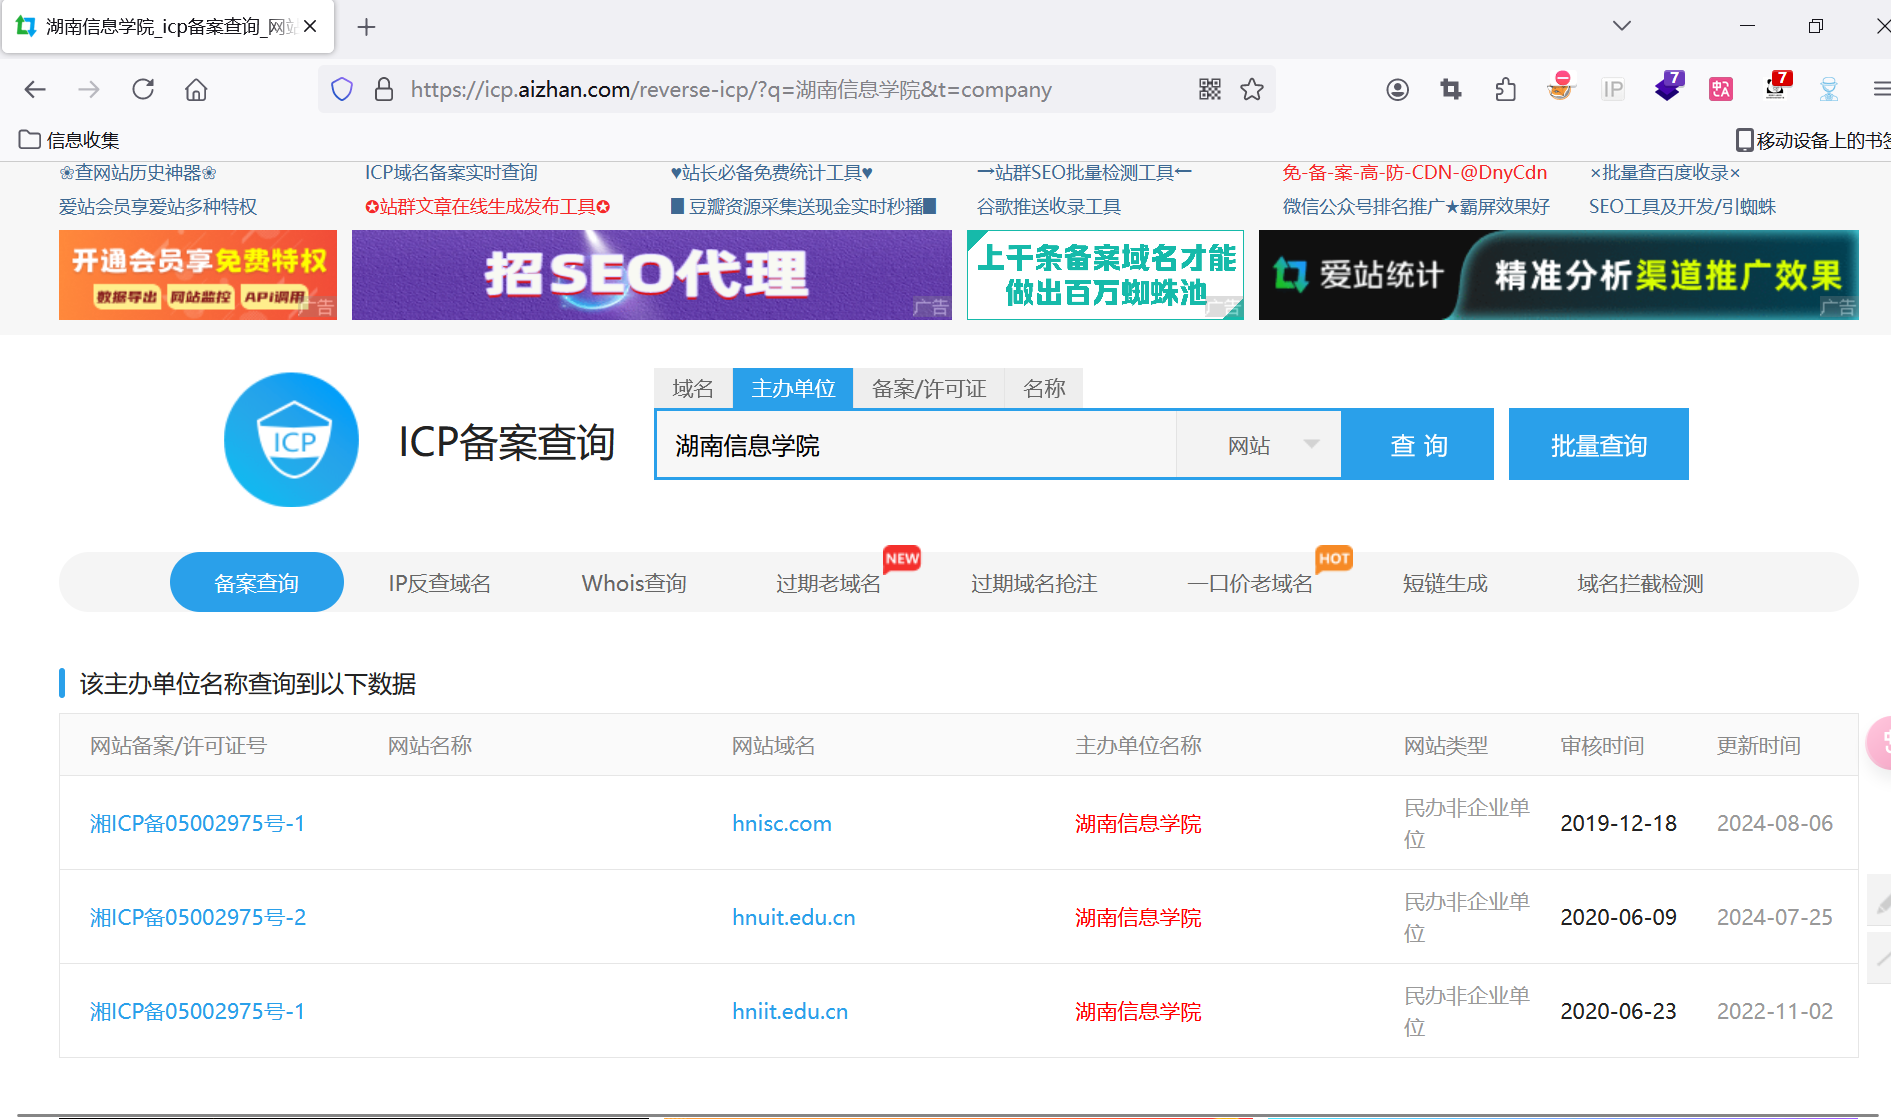
Task: Open the 批量查百度收录 link
Action: [1665, 173]
